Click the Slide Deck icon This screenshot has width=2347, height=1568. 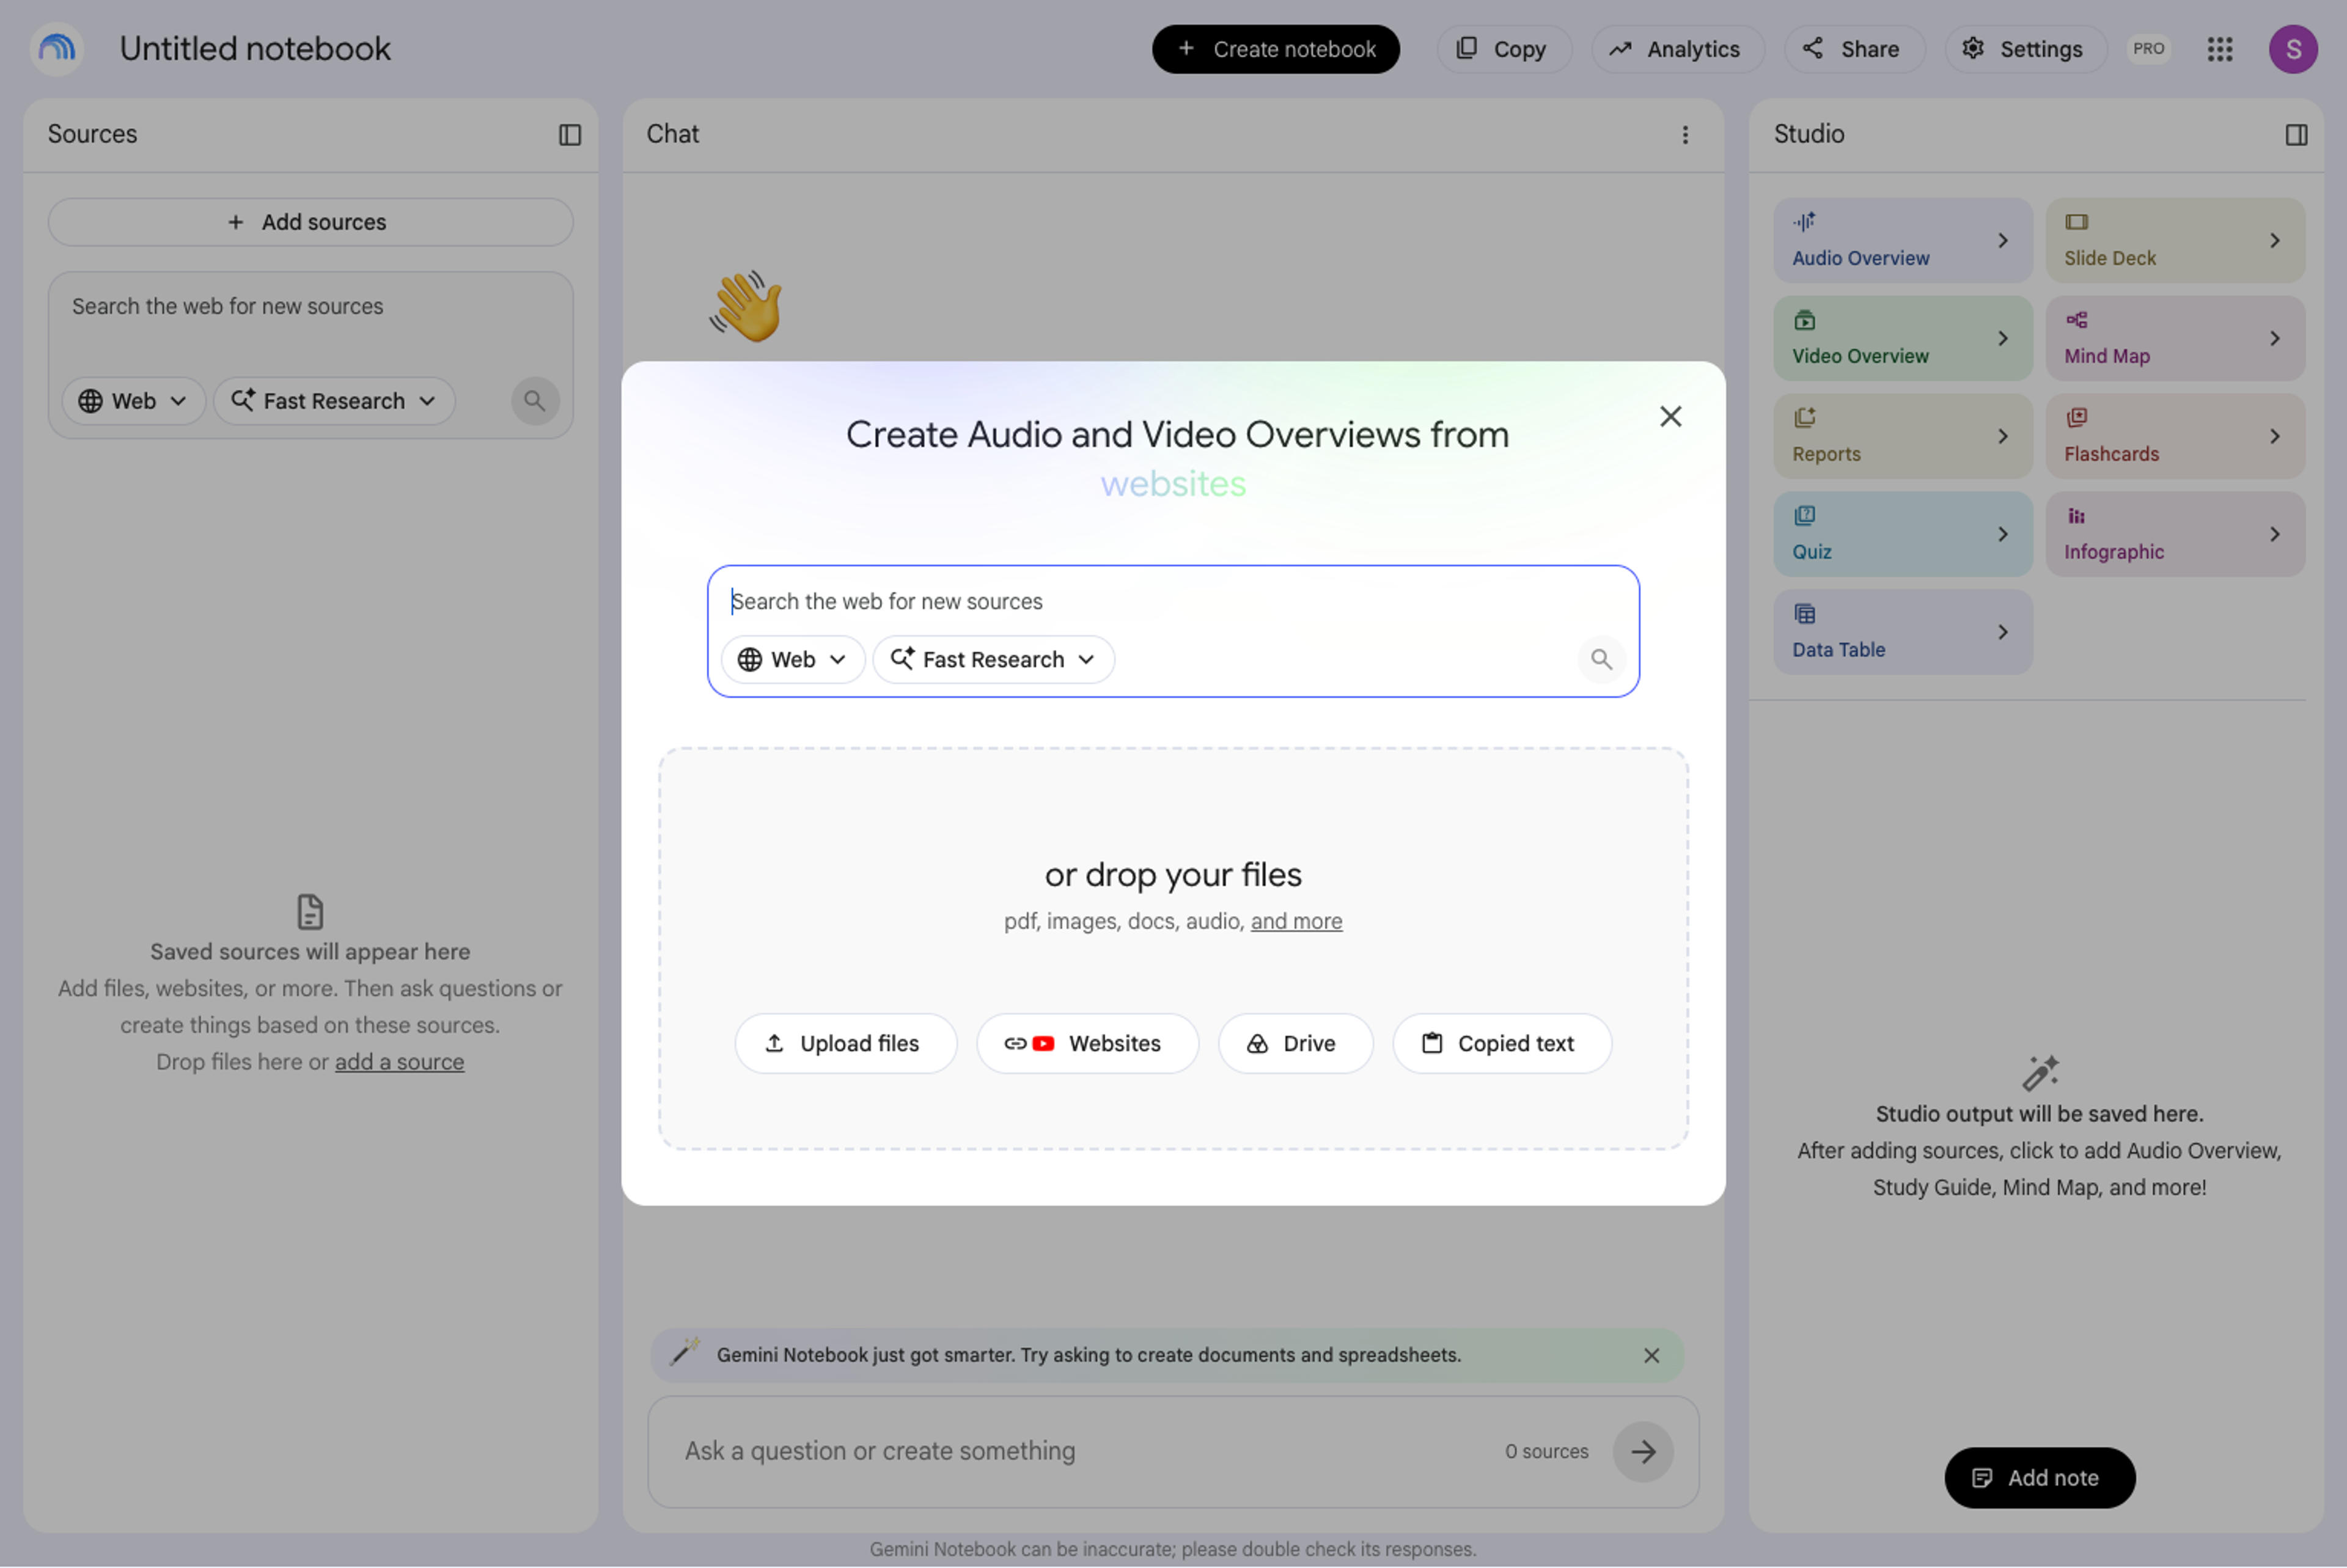[2077, 222]
